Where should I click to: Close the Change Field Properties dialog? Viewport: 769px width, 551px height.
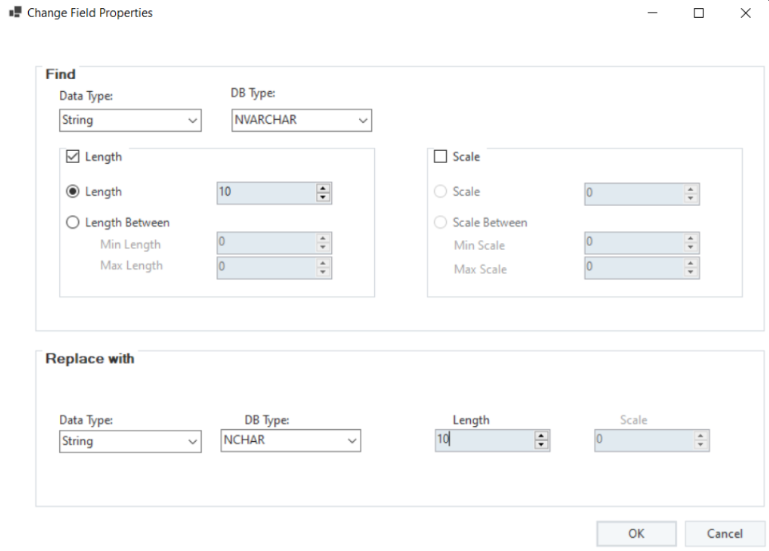click(745, 13)
